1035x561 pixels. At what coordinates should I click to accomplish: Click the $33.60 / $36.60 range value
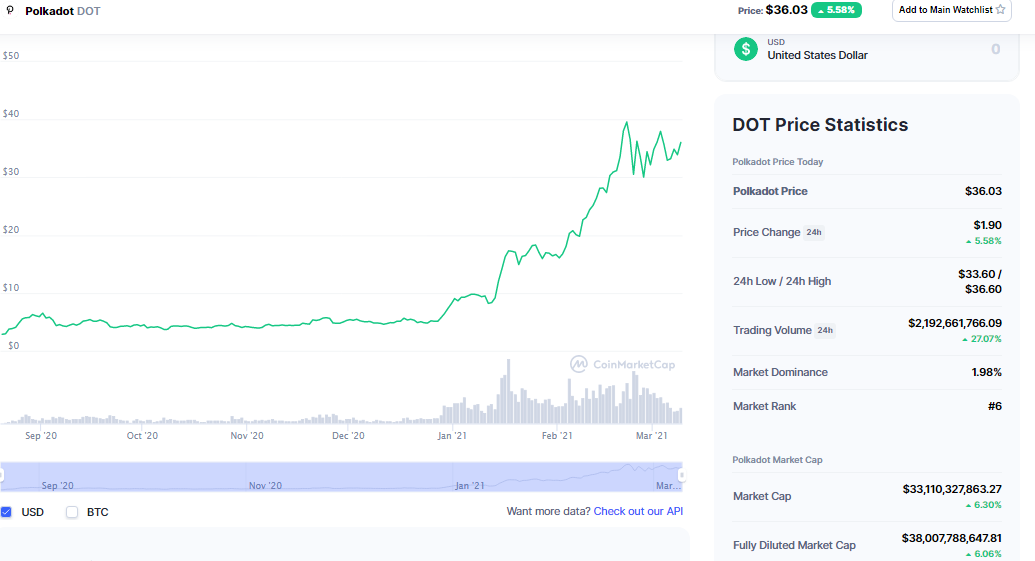[980, 281]
